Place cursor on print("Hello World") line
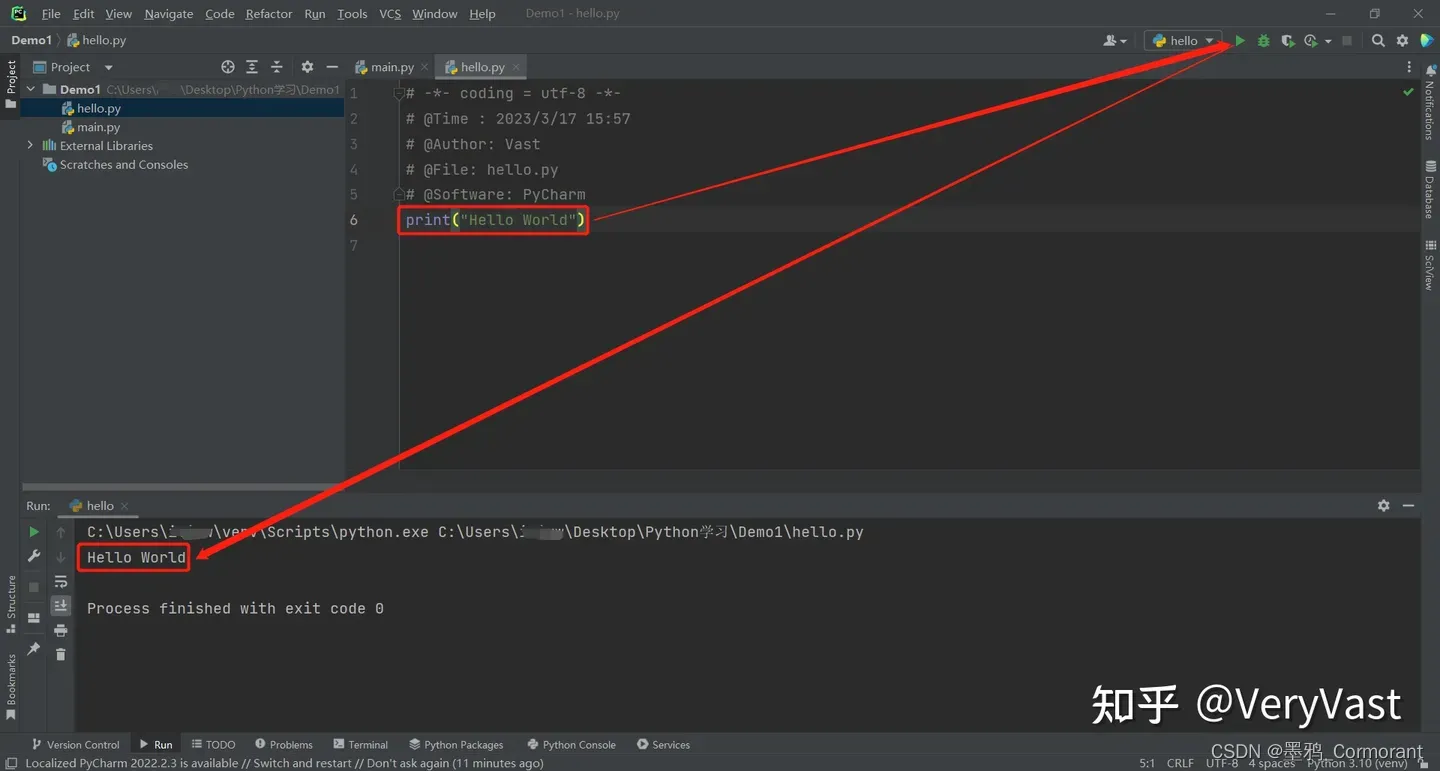Screen dimensions: 1440x771 495,220
